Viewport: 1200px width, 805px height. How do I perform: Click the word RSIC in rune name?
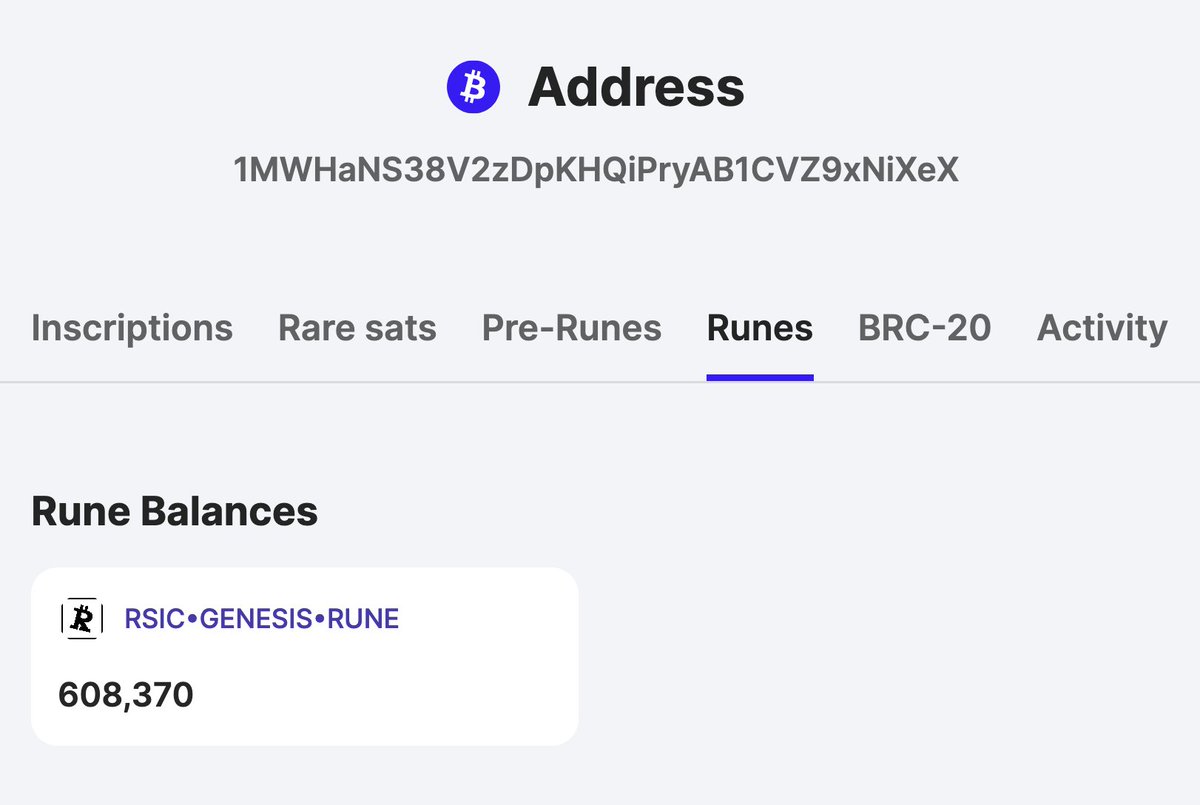coord(155,619)
